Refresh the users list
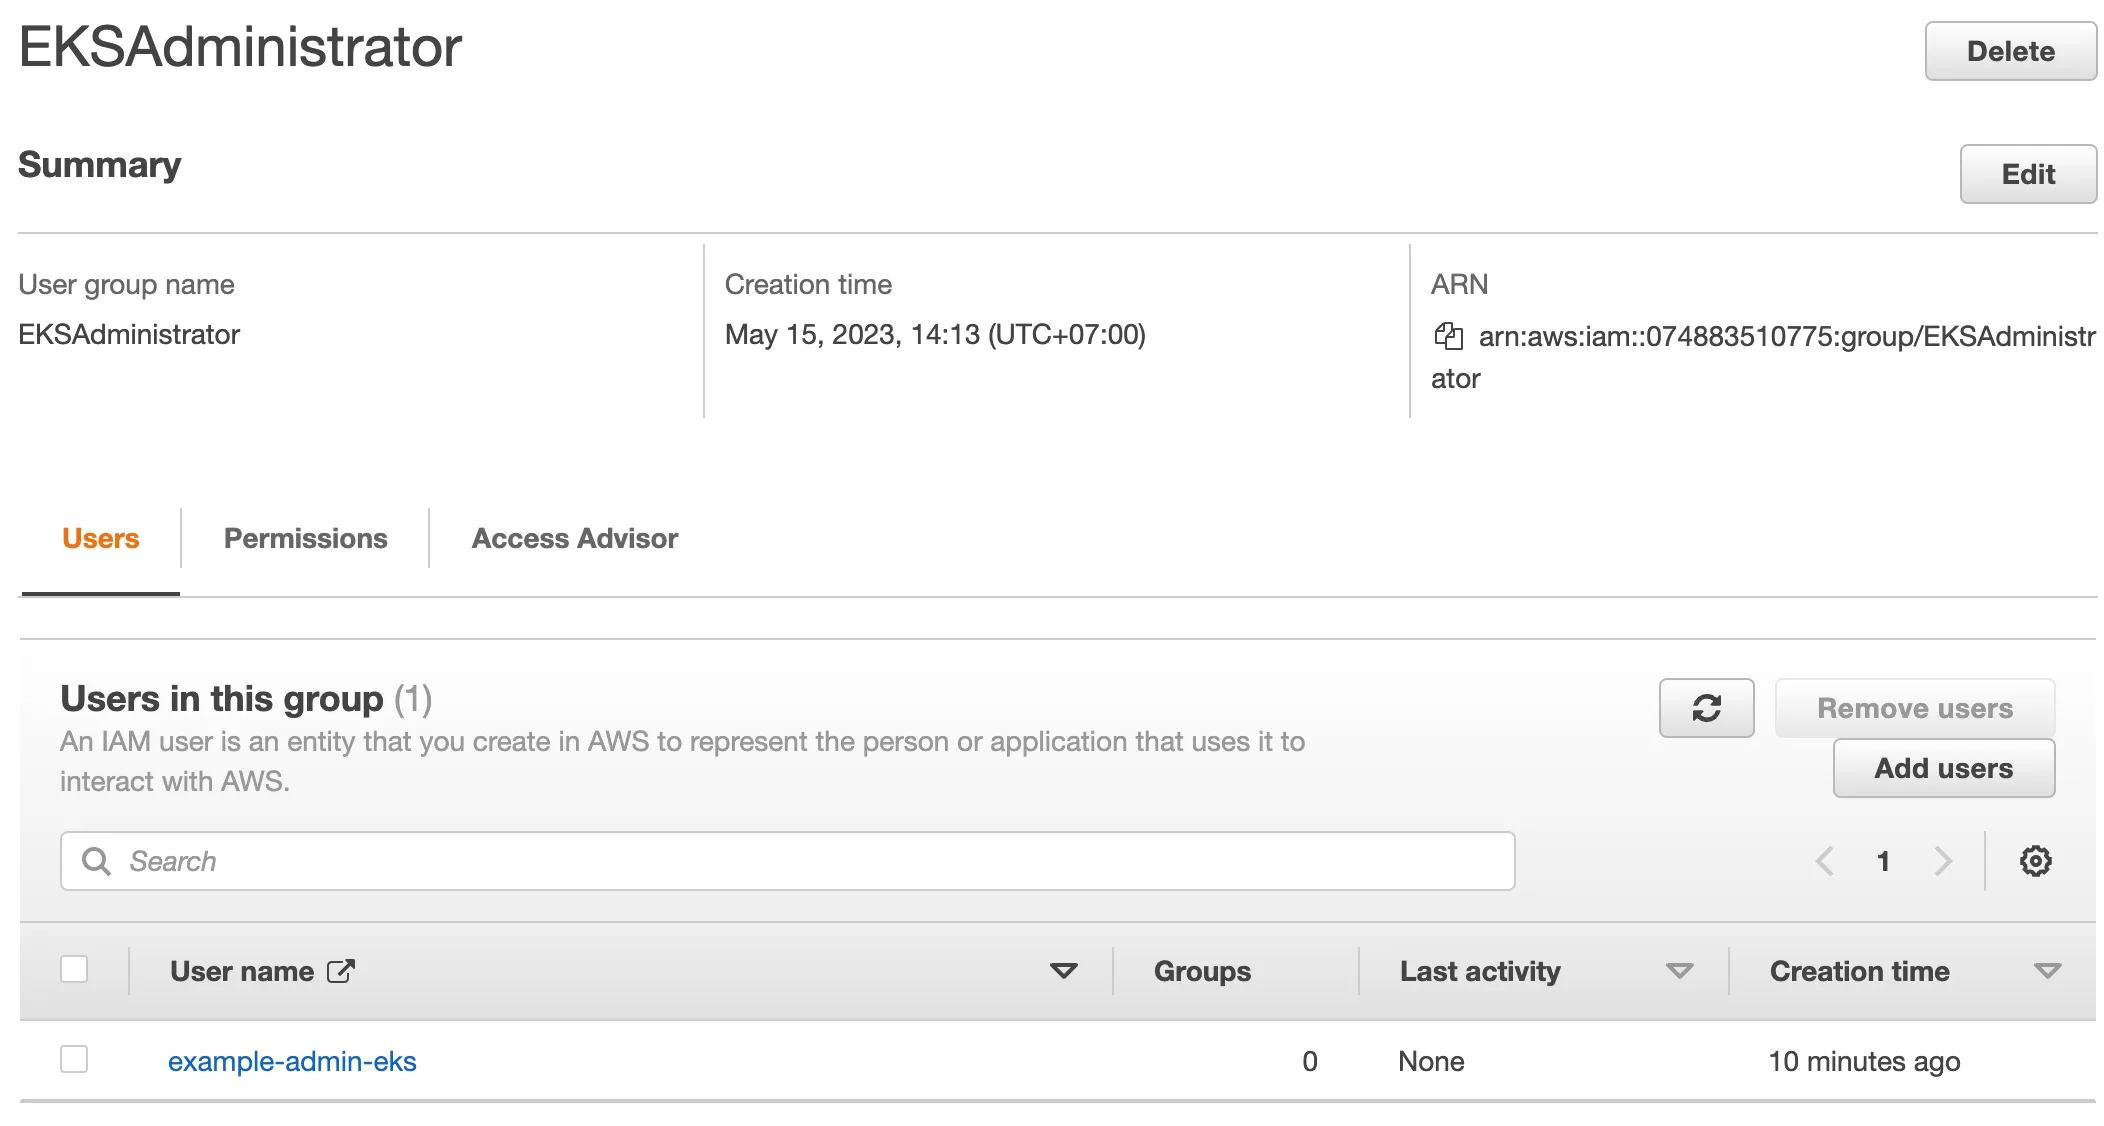Viewport: 2104px width, 1126px height. click(x=1706, y=708)
